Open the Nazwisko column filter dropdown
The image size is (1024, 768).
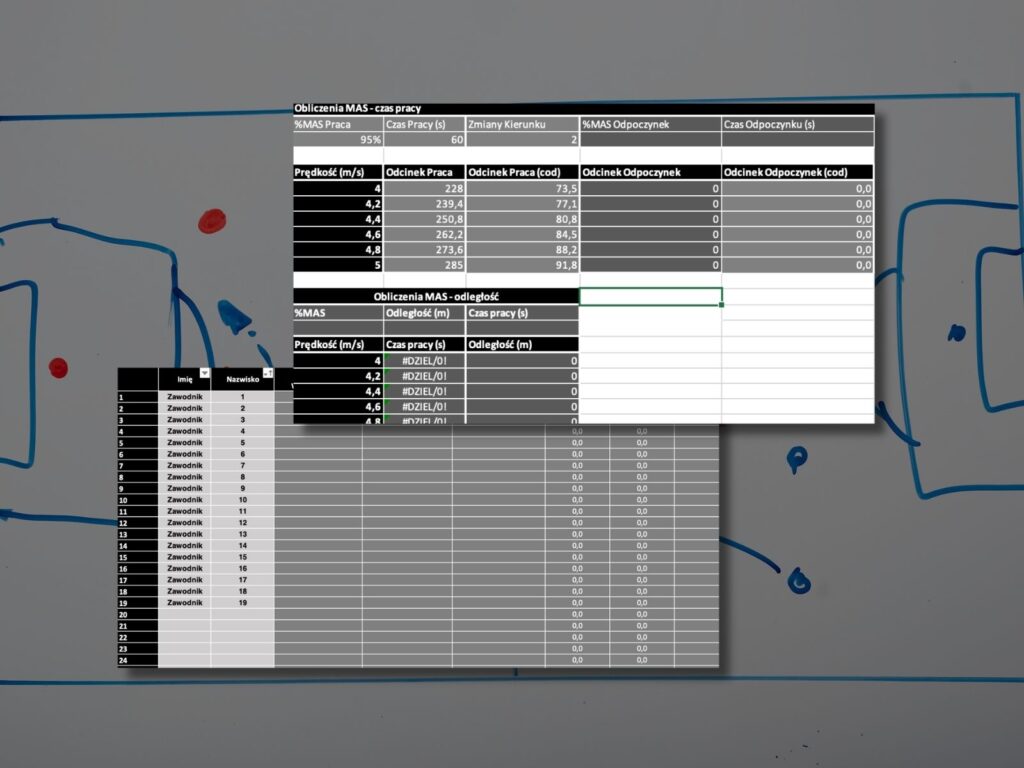267,373
